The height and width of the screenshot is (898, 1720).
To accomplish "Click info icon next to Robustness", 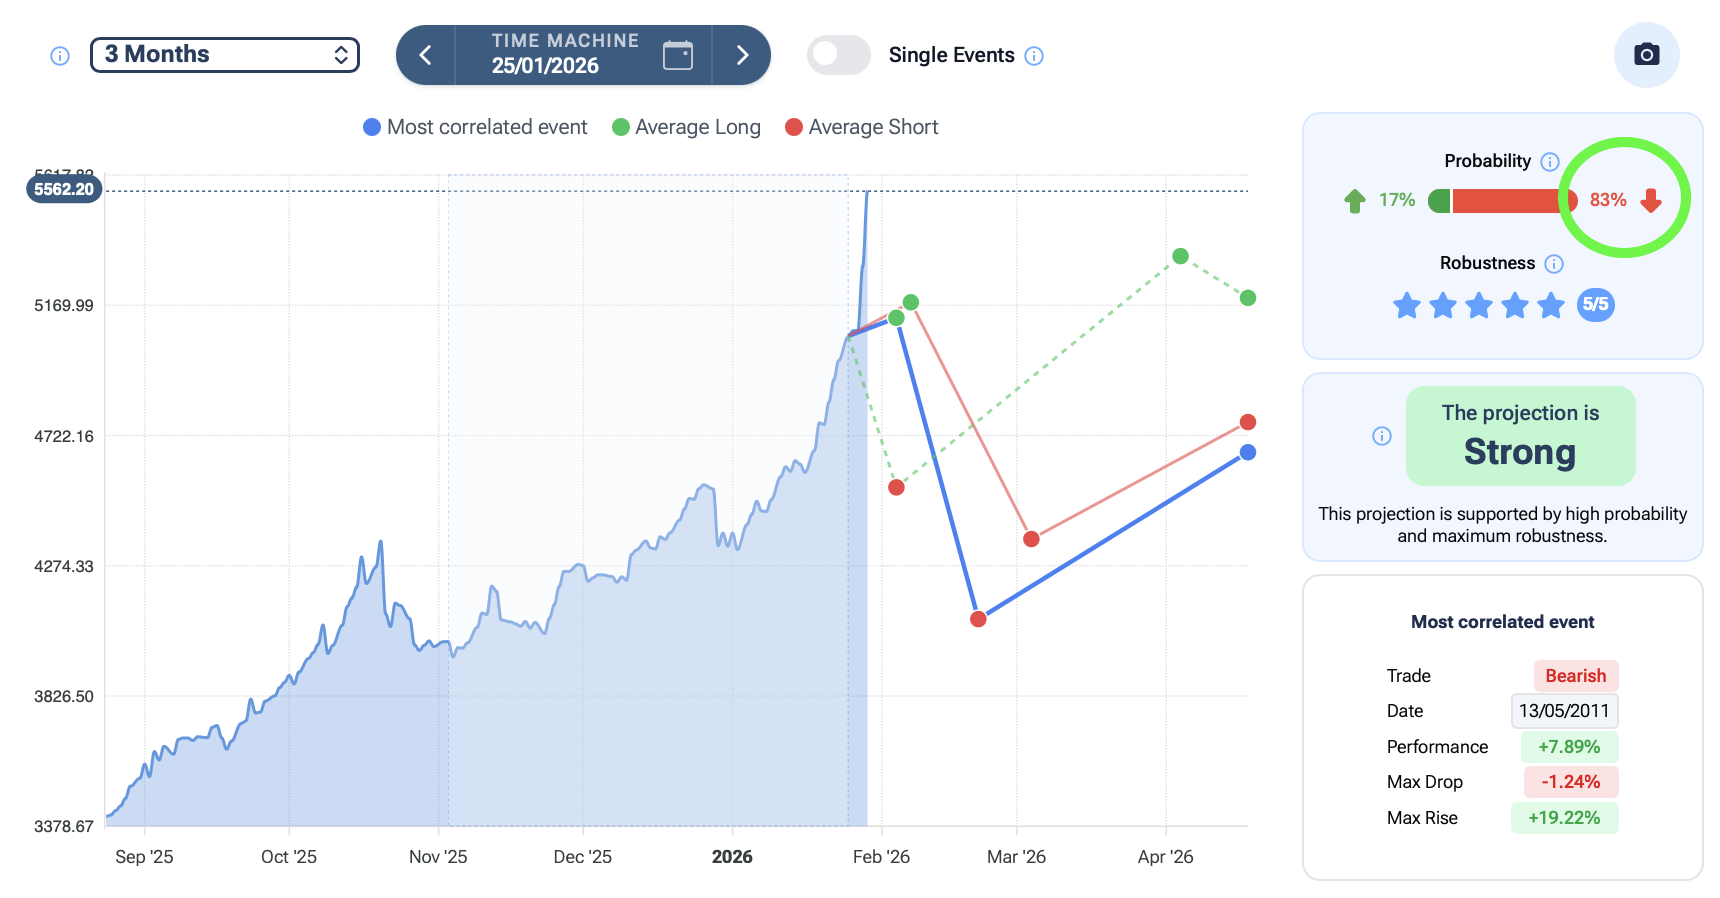I will [x=1553, y=264].
